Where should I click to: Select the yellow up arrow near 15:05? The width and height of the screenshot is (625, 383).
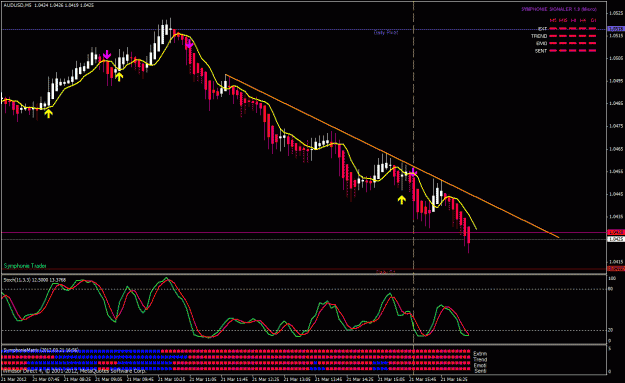pyautogui.click(x=401, y=200)
